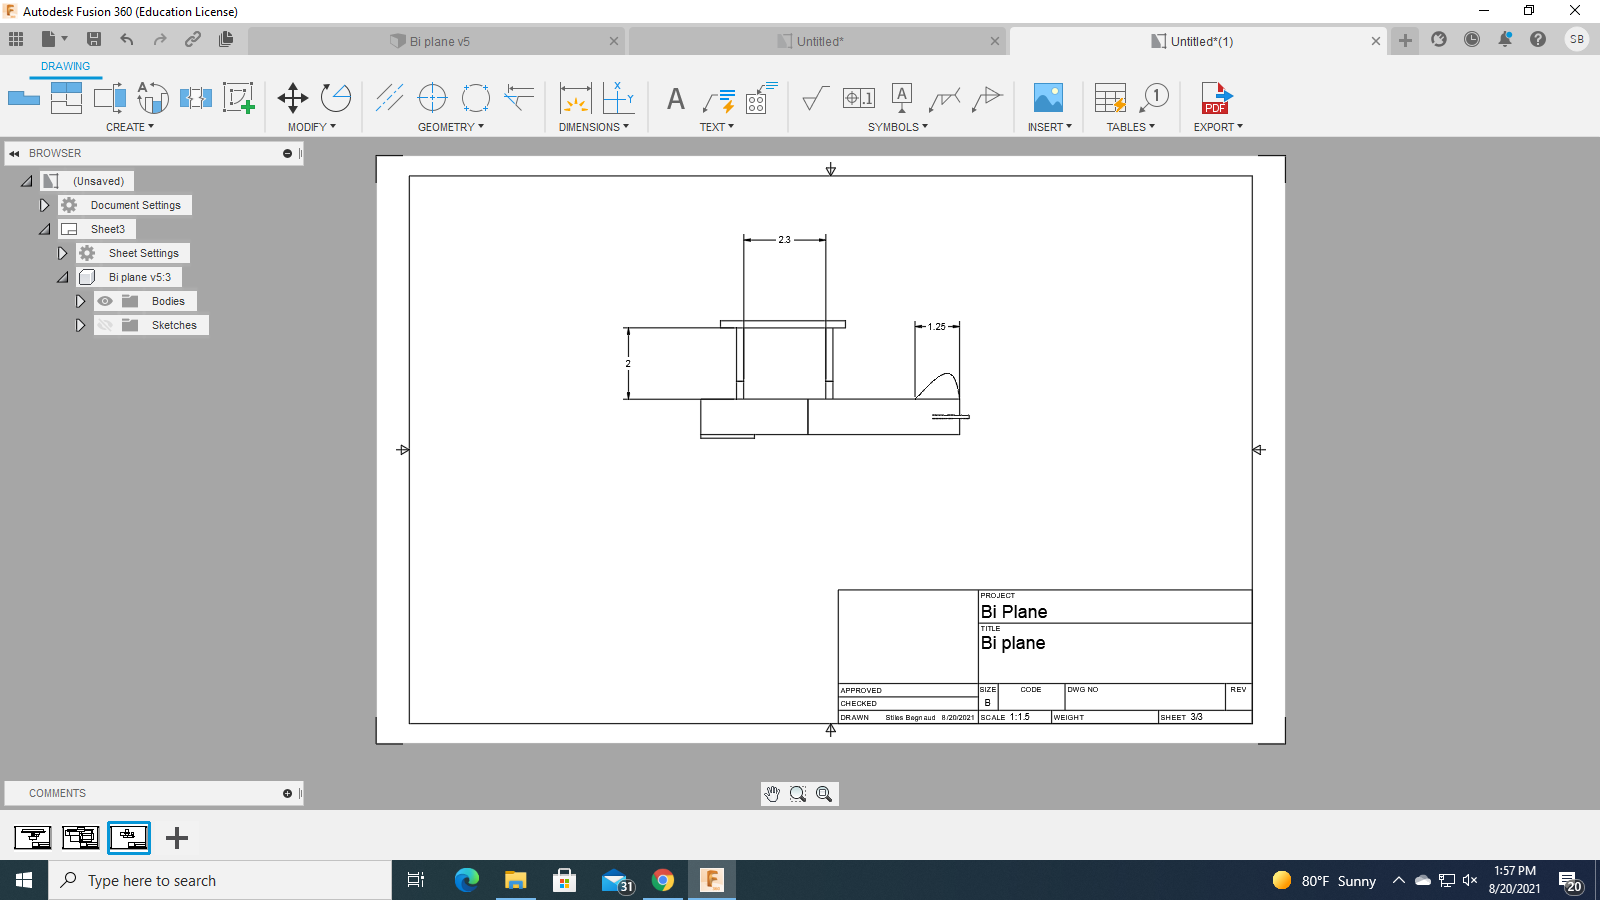The height and width of the screenshot is (900, 1600).
Task: Export the drawing as PDF
Action: 1216,100
